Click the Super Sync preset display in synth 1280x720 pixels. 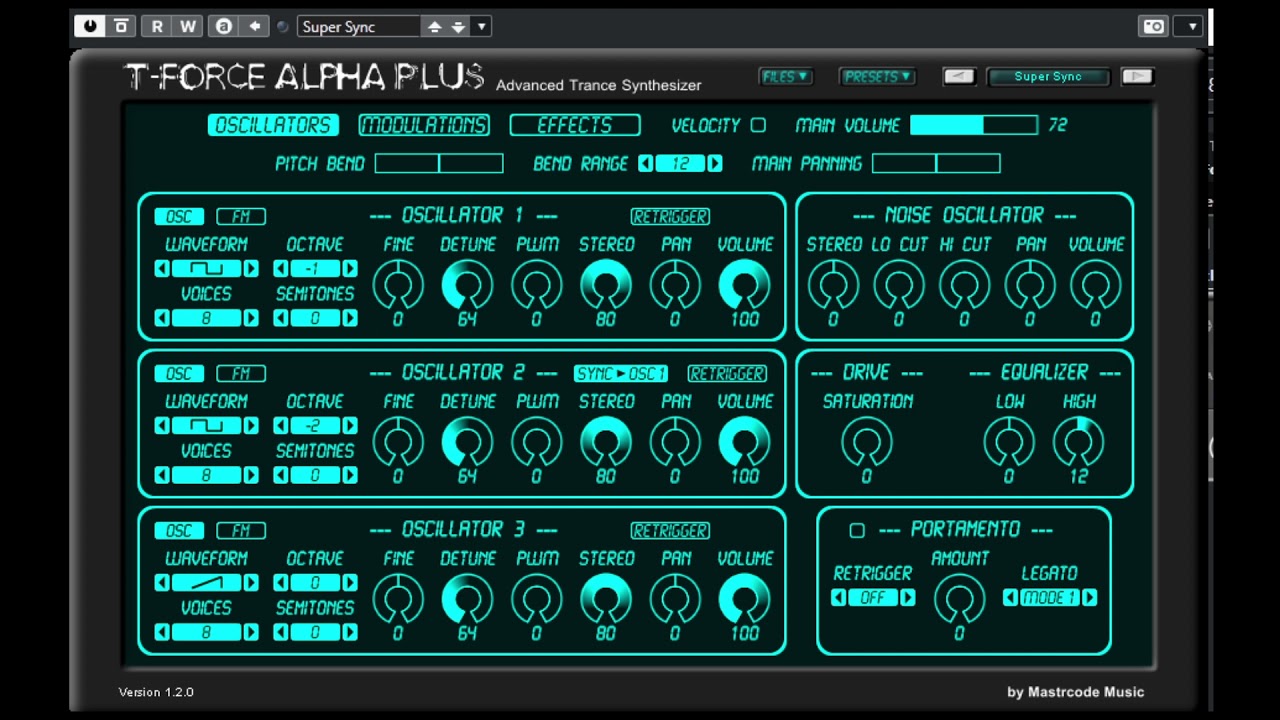tap(1048, 77)
